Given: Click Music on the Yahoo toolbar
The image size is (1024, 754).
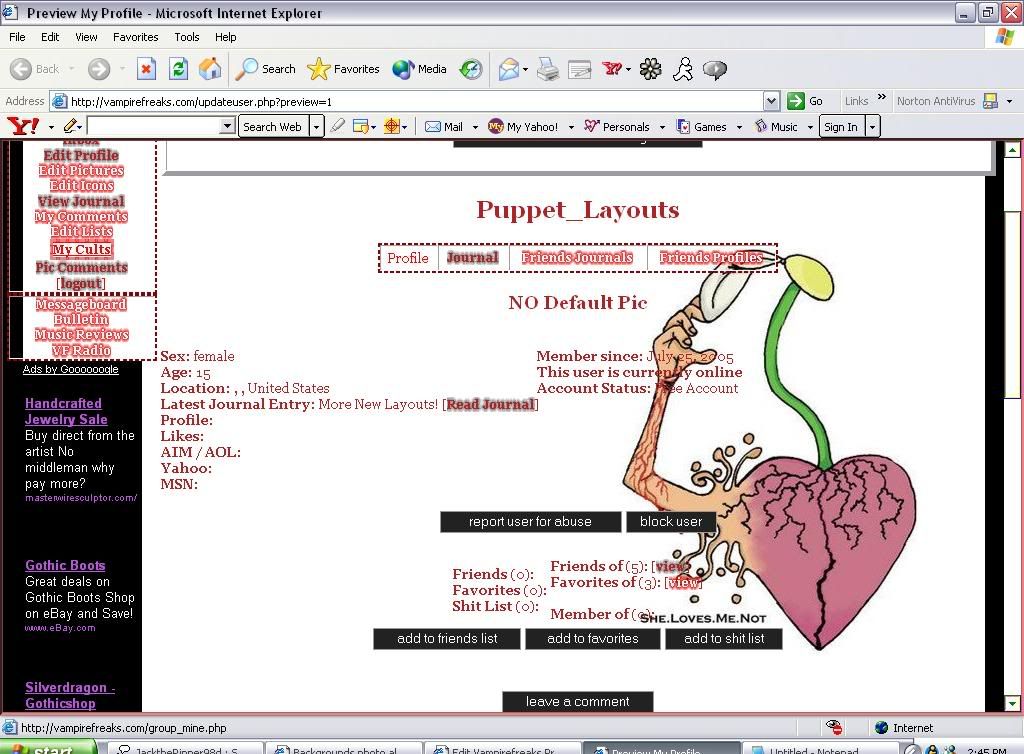Looking at the screenshot, I should pyautogui.click(x=776, y=127).
